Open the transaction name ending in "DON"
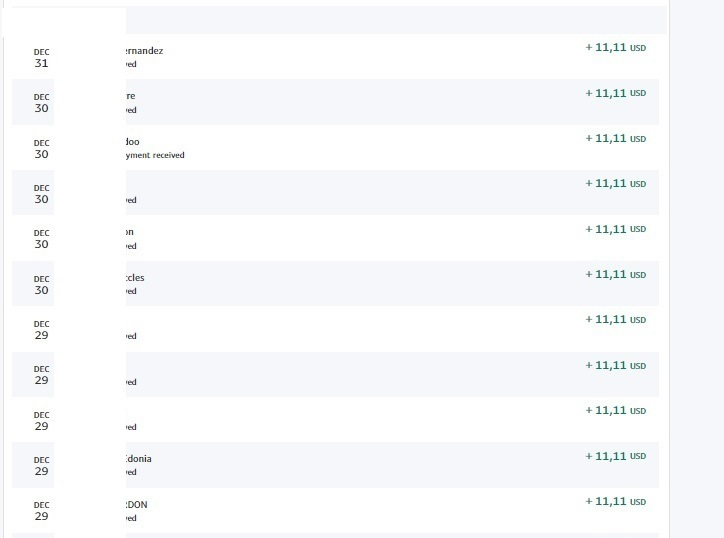Screen dimensions: 724x538 click(136, 505)
